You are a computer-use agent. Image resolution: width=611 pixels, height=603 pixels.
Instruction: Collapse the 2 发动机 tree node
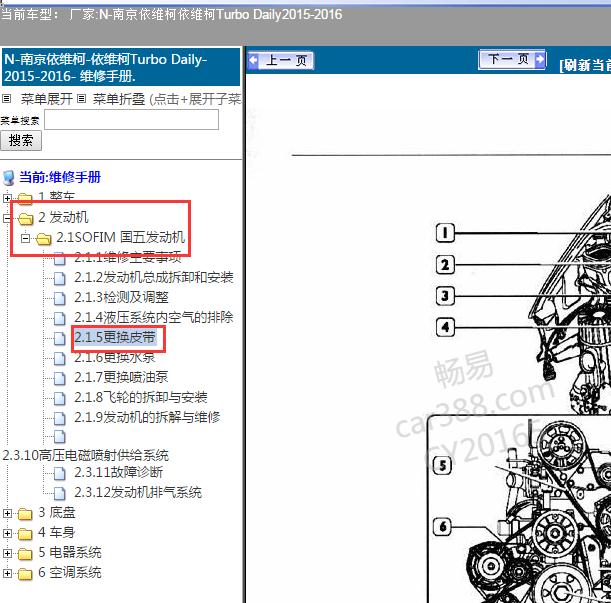[7, 218]
